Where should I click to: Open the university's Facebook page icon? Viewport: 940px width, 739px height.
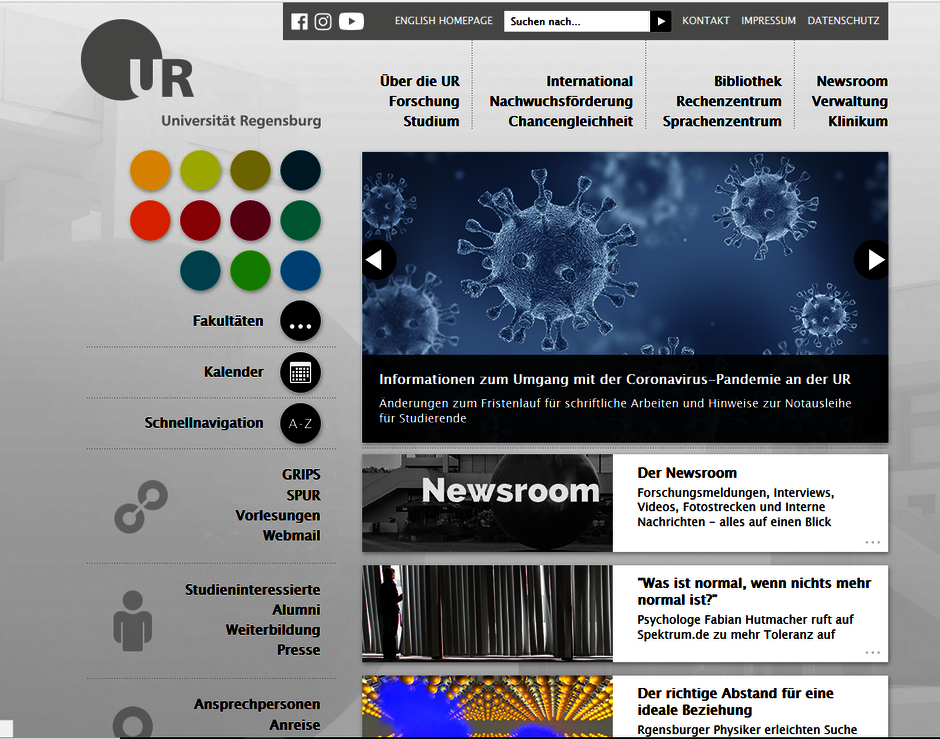tap(299, 21)
